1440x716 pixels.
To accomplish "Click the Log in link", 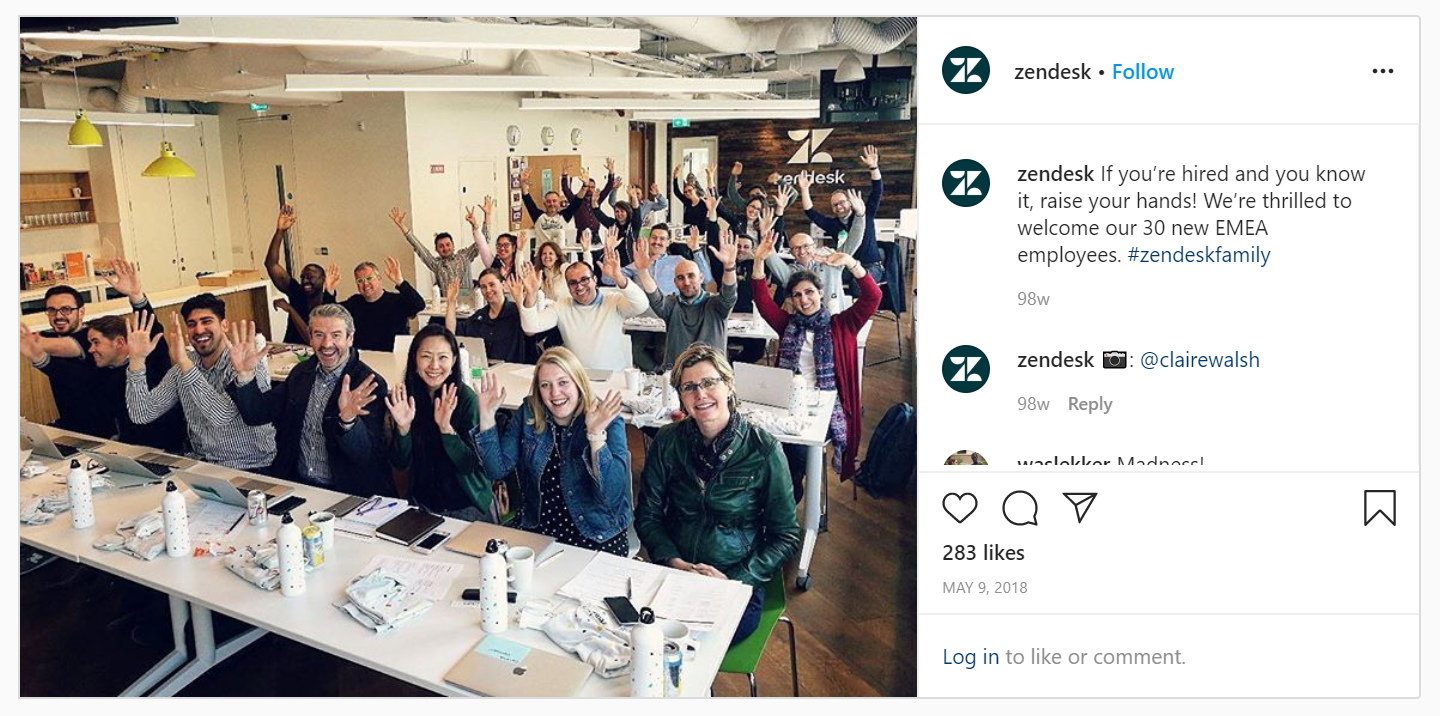I will (971, 657).
